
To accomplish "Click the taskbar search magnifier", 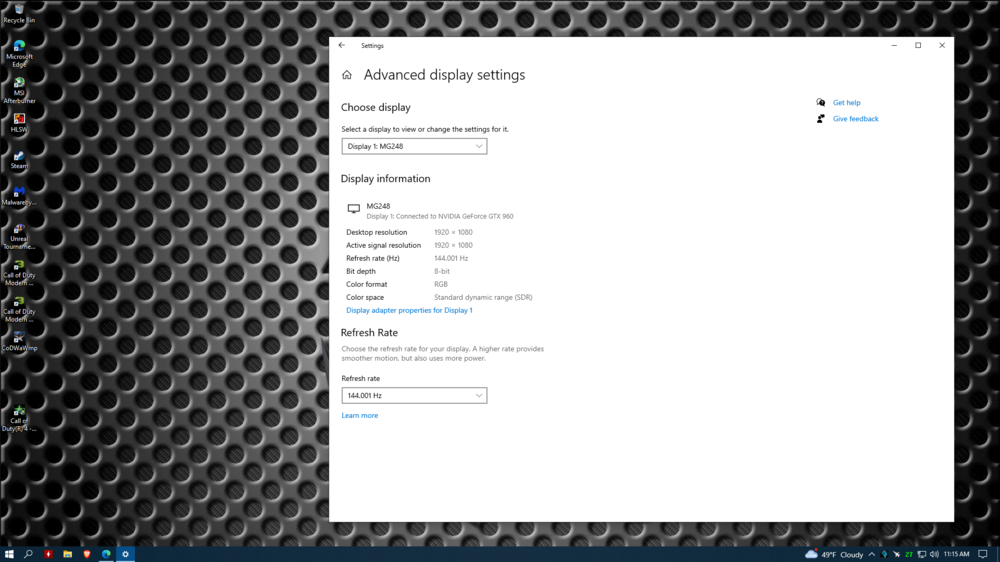I will (x=28, y=554).
